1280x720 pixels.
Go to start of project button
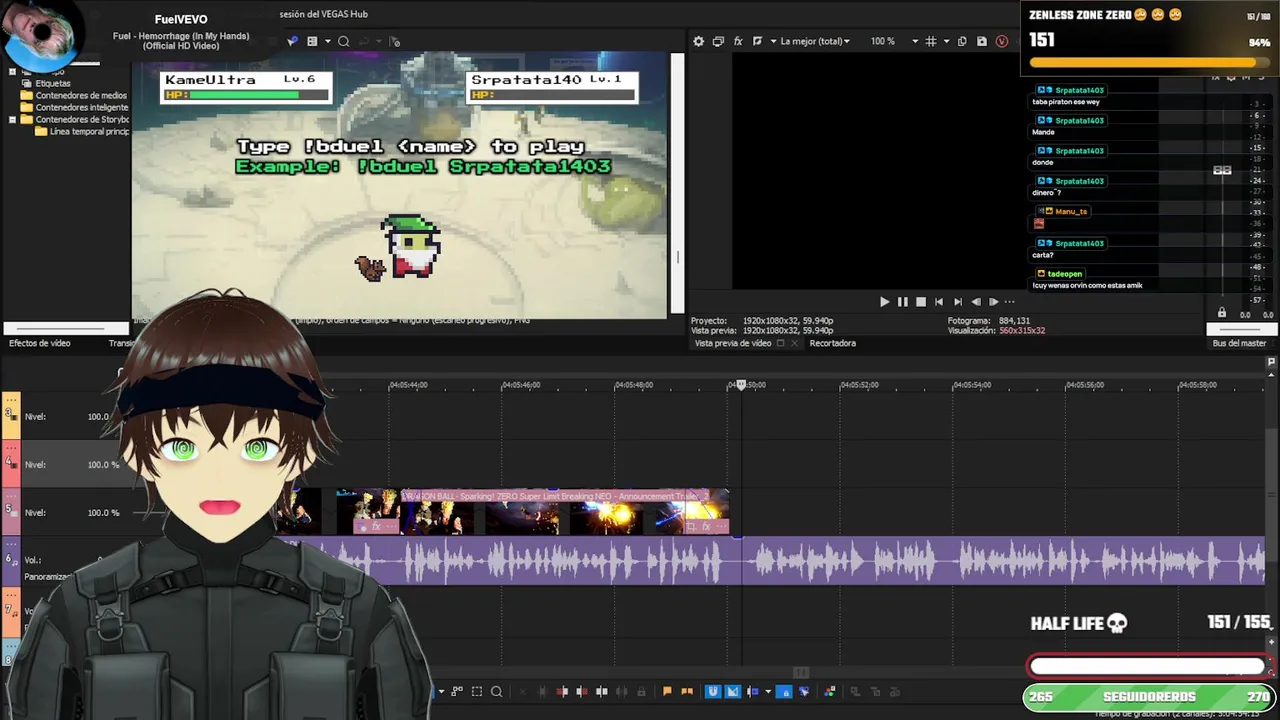click(x=938, y=301)
